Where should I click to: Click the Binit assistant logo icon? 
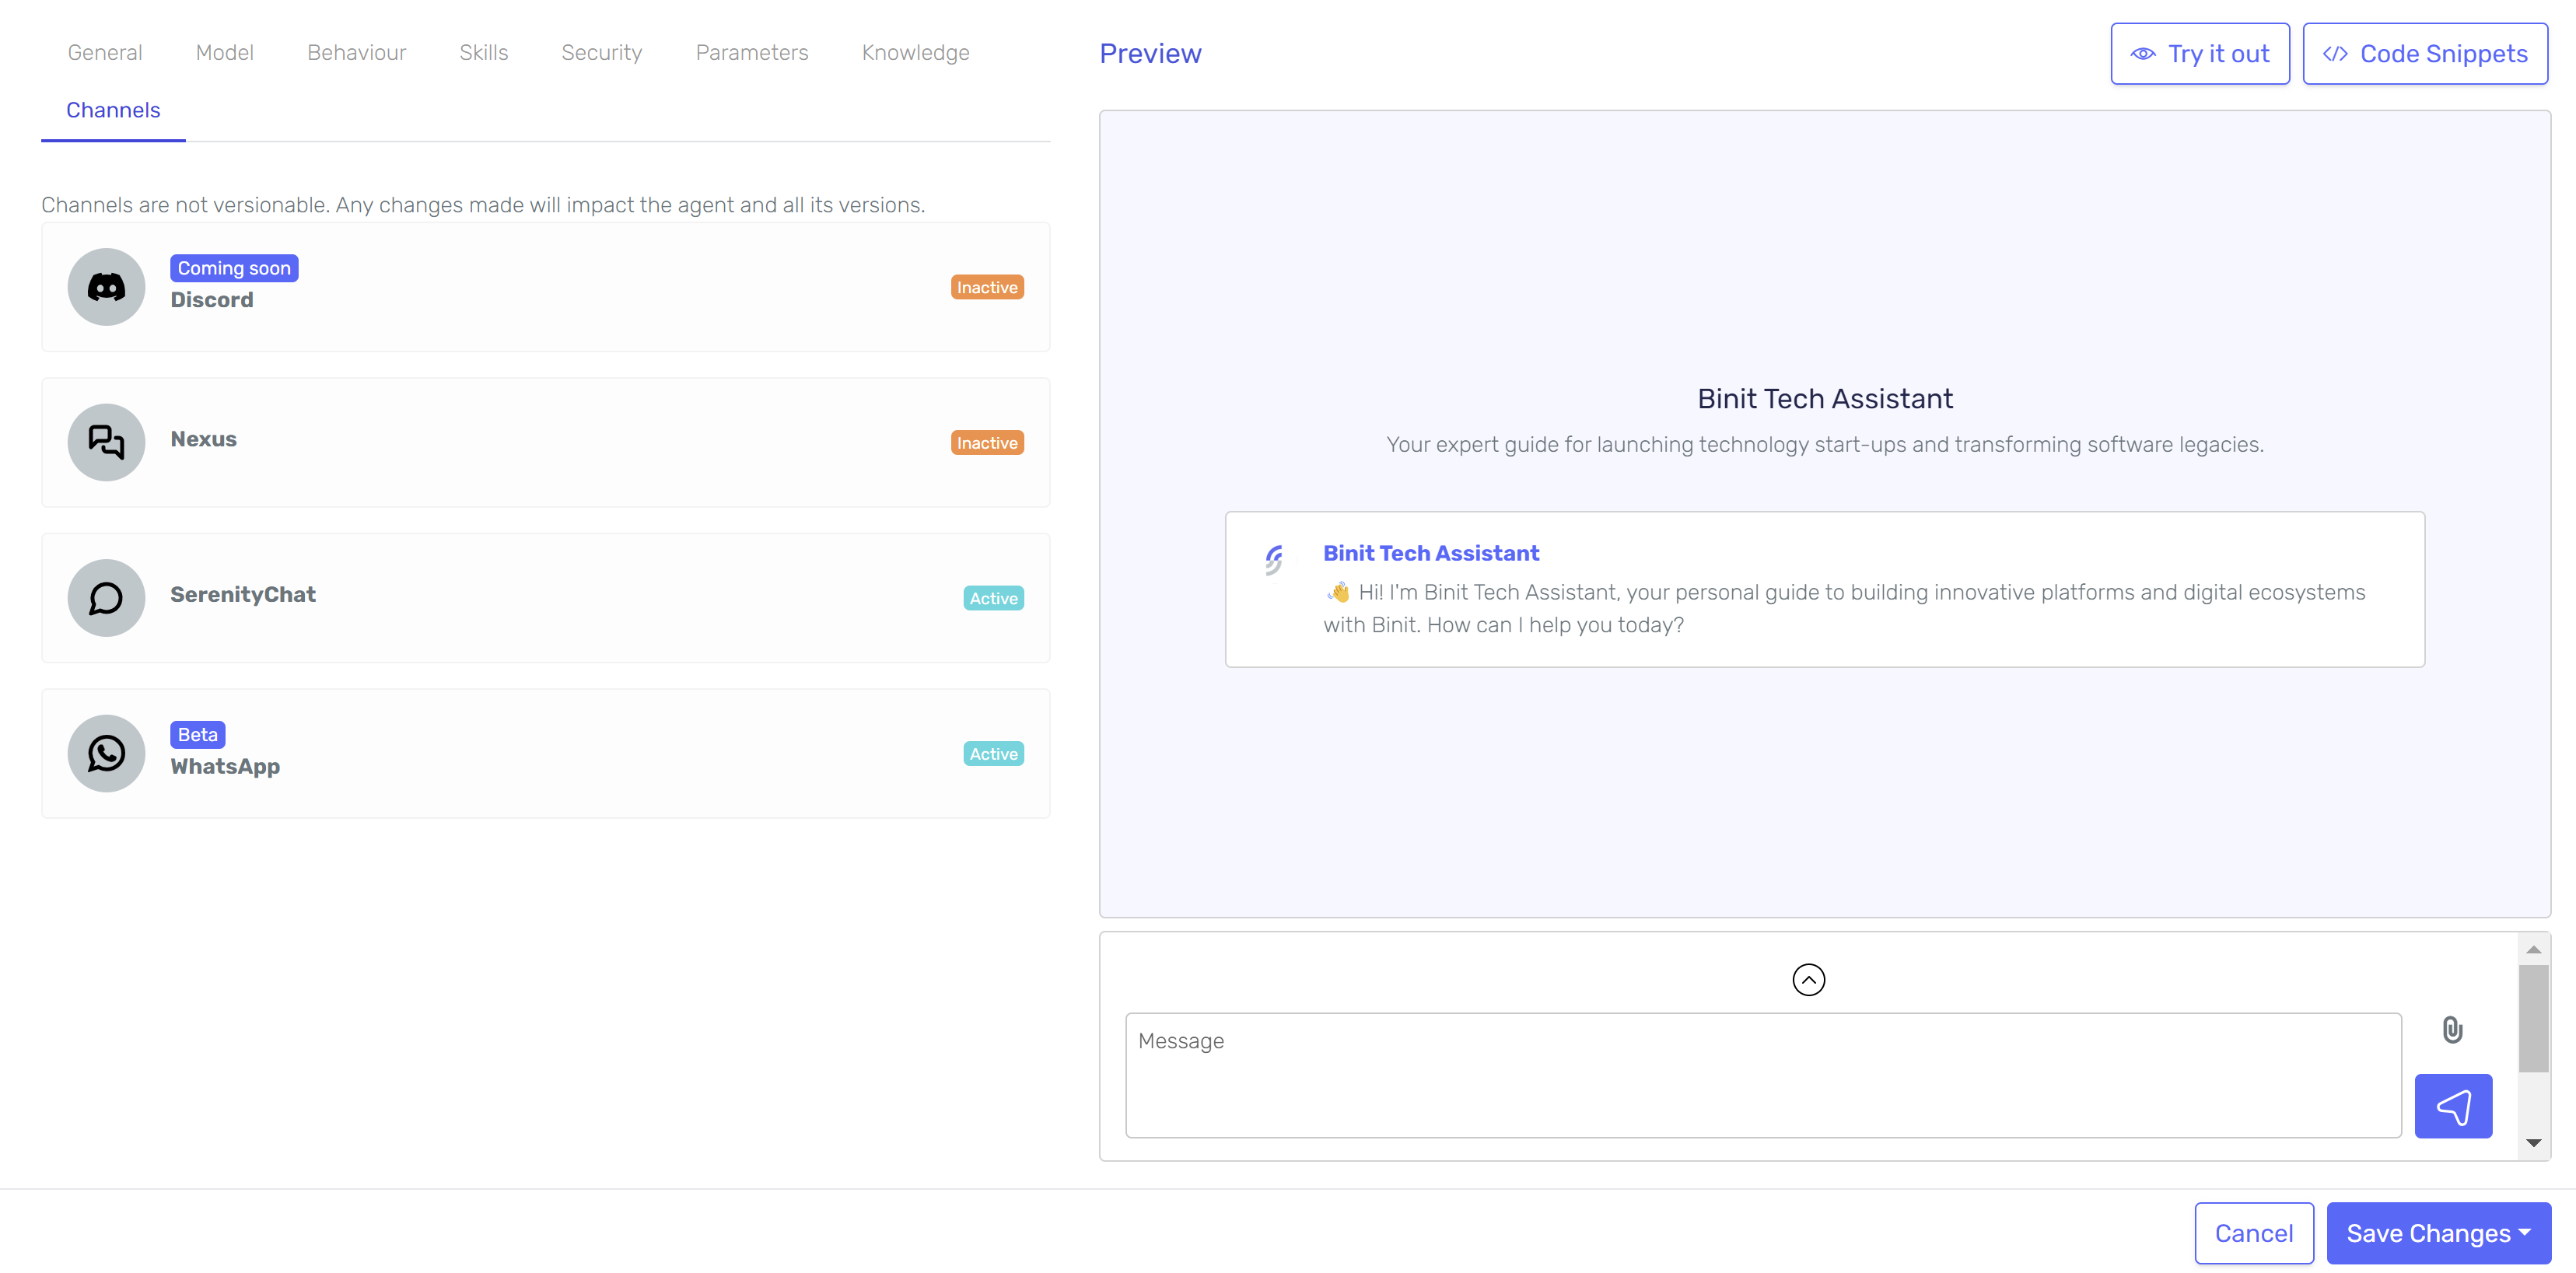[x=1274, y=559]
